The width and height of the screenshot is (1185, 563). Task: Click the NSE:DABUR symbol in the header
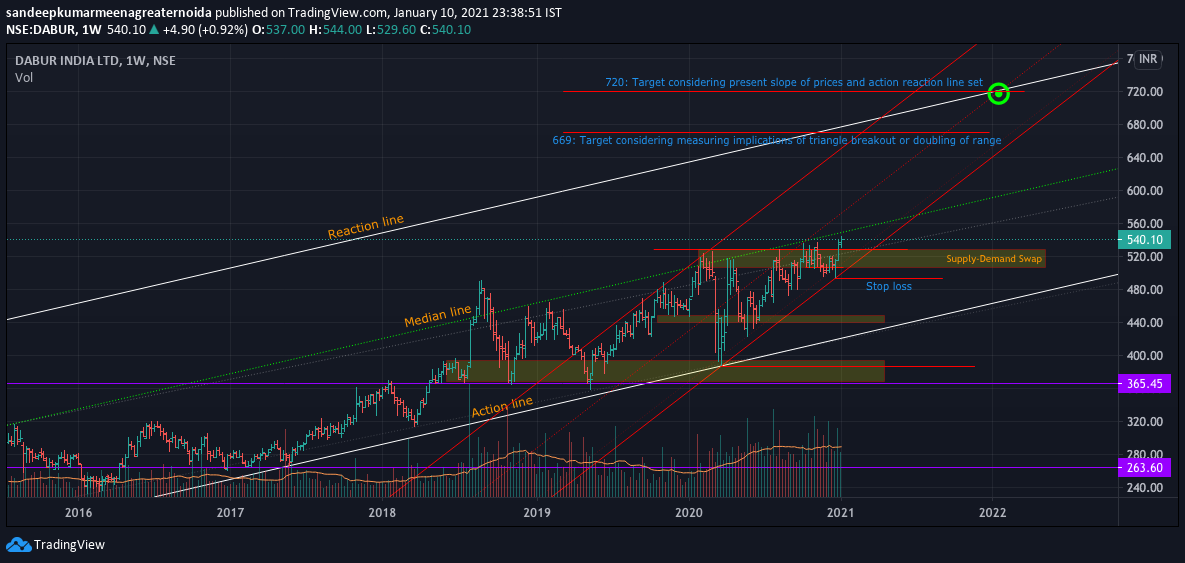tap(38, 29)
